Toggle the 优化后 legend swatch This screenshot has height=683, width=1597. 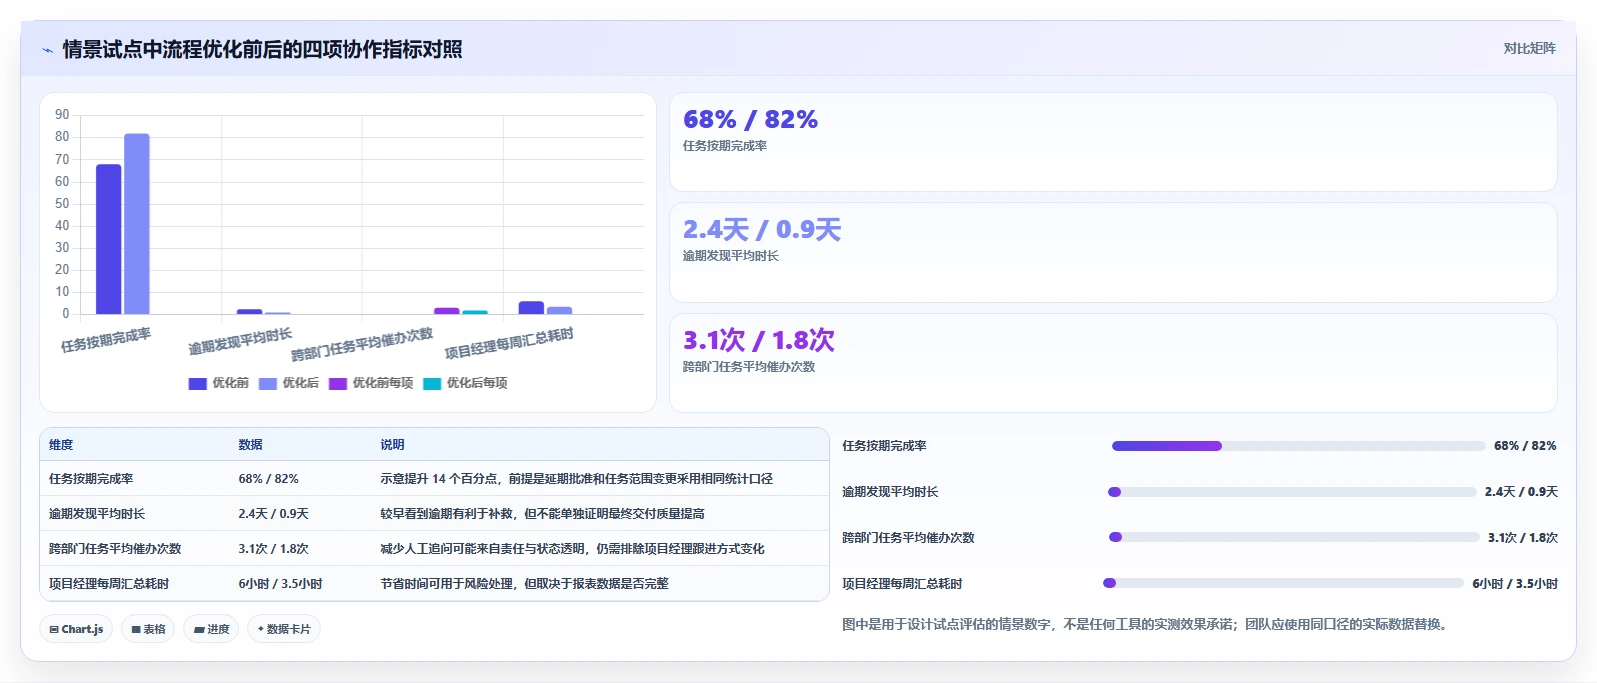point(268,383)
